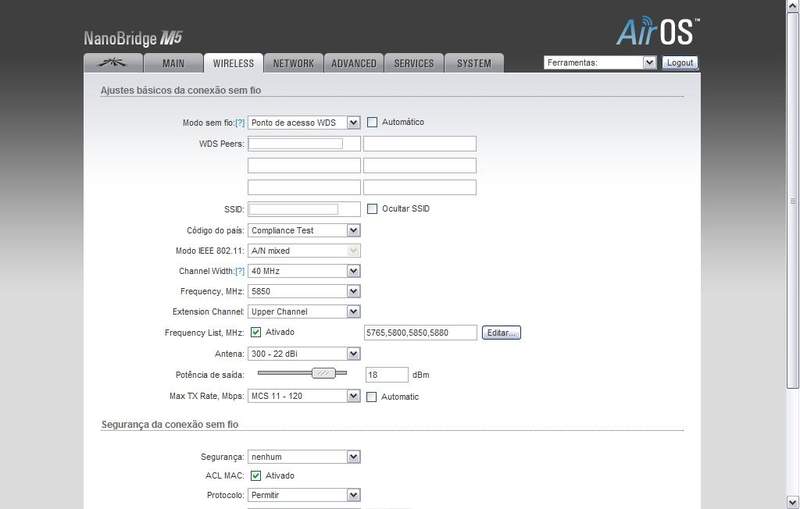Select the WIRELESS tab
Viewport: 800px width, 509px height.
tap(233, 63)
